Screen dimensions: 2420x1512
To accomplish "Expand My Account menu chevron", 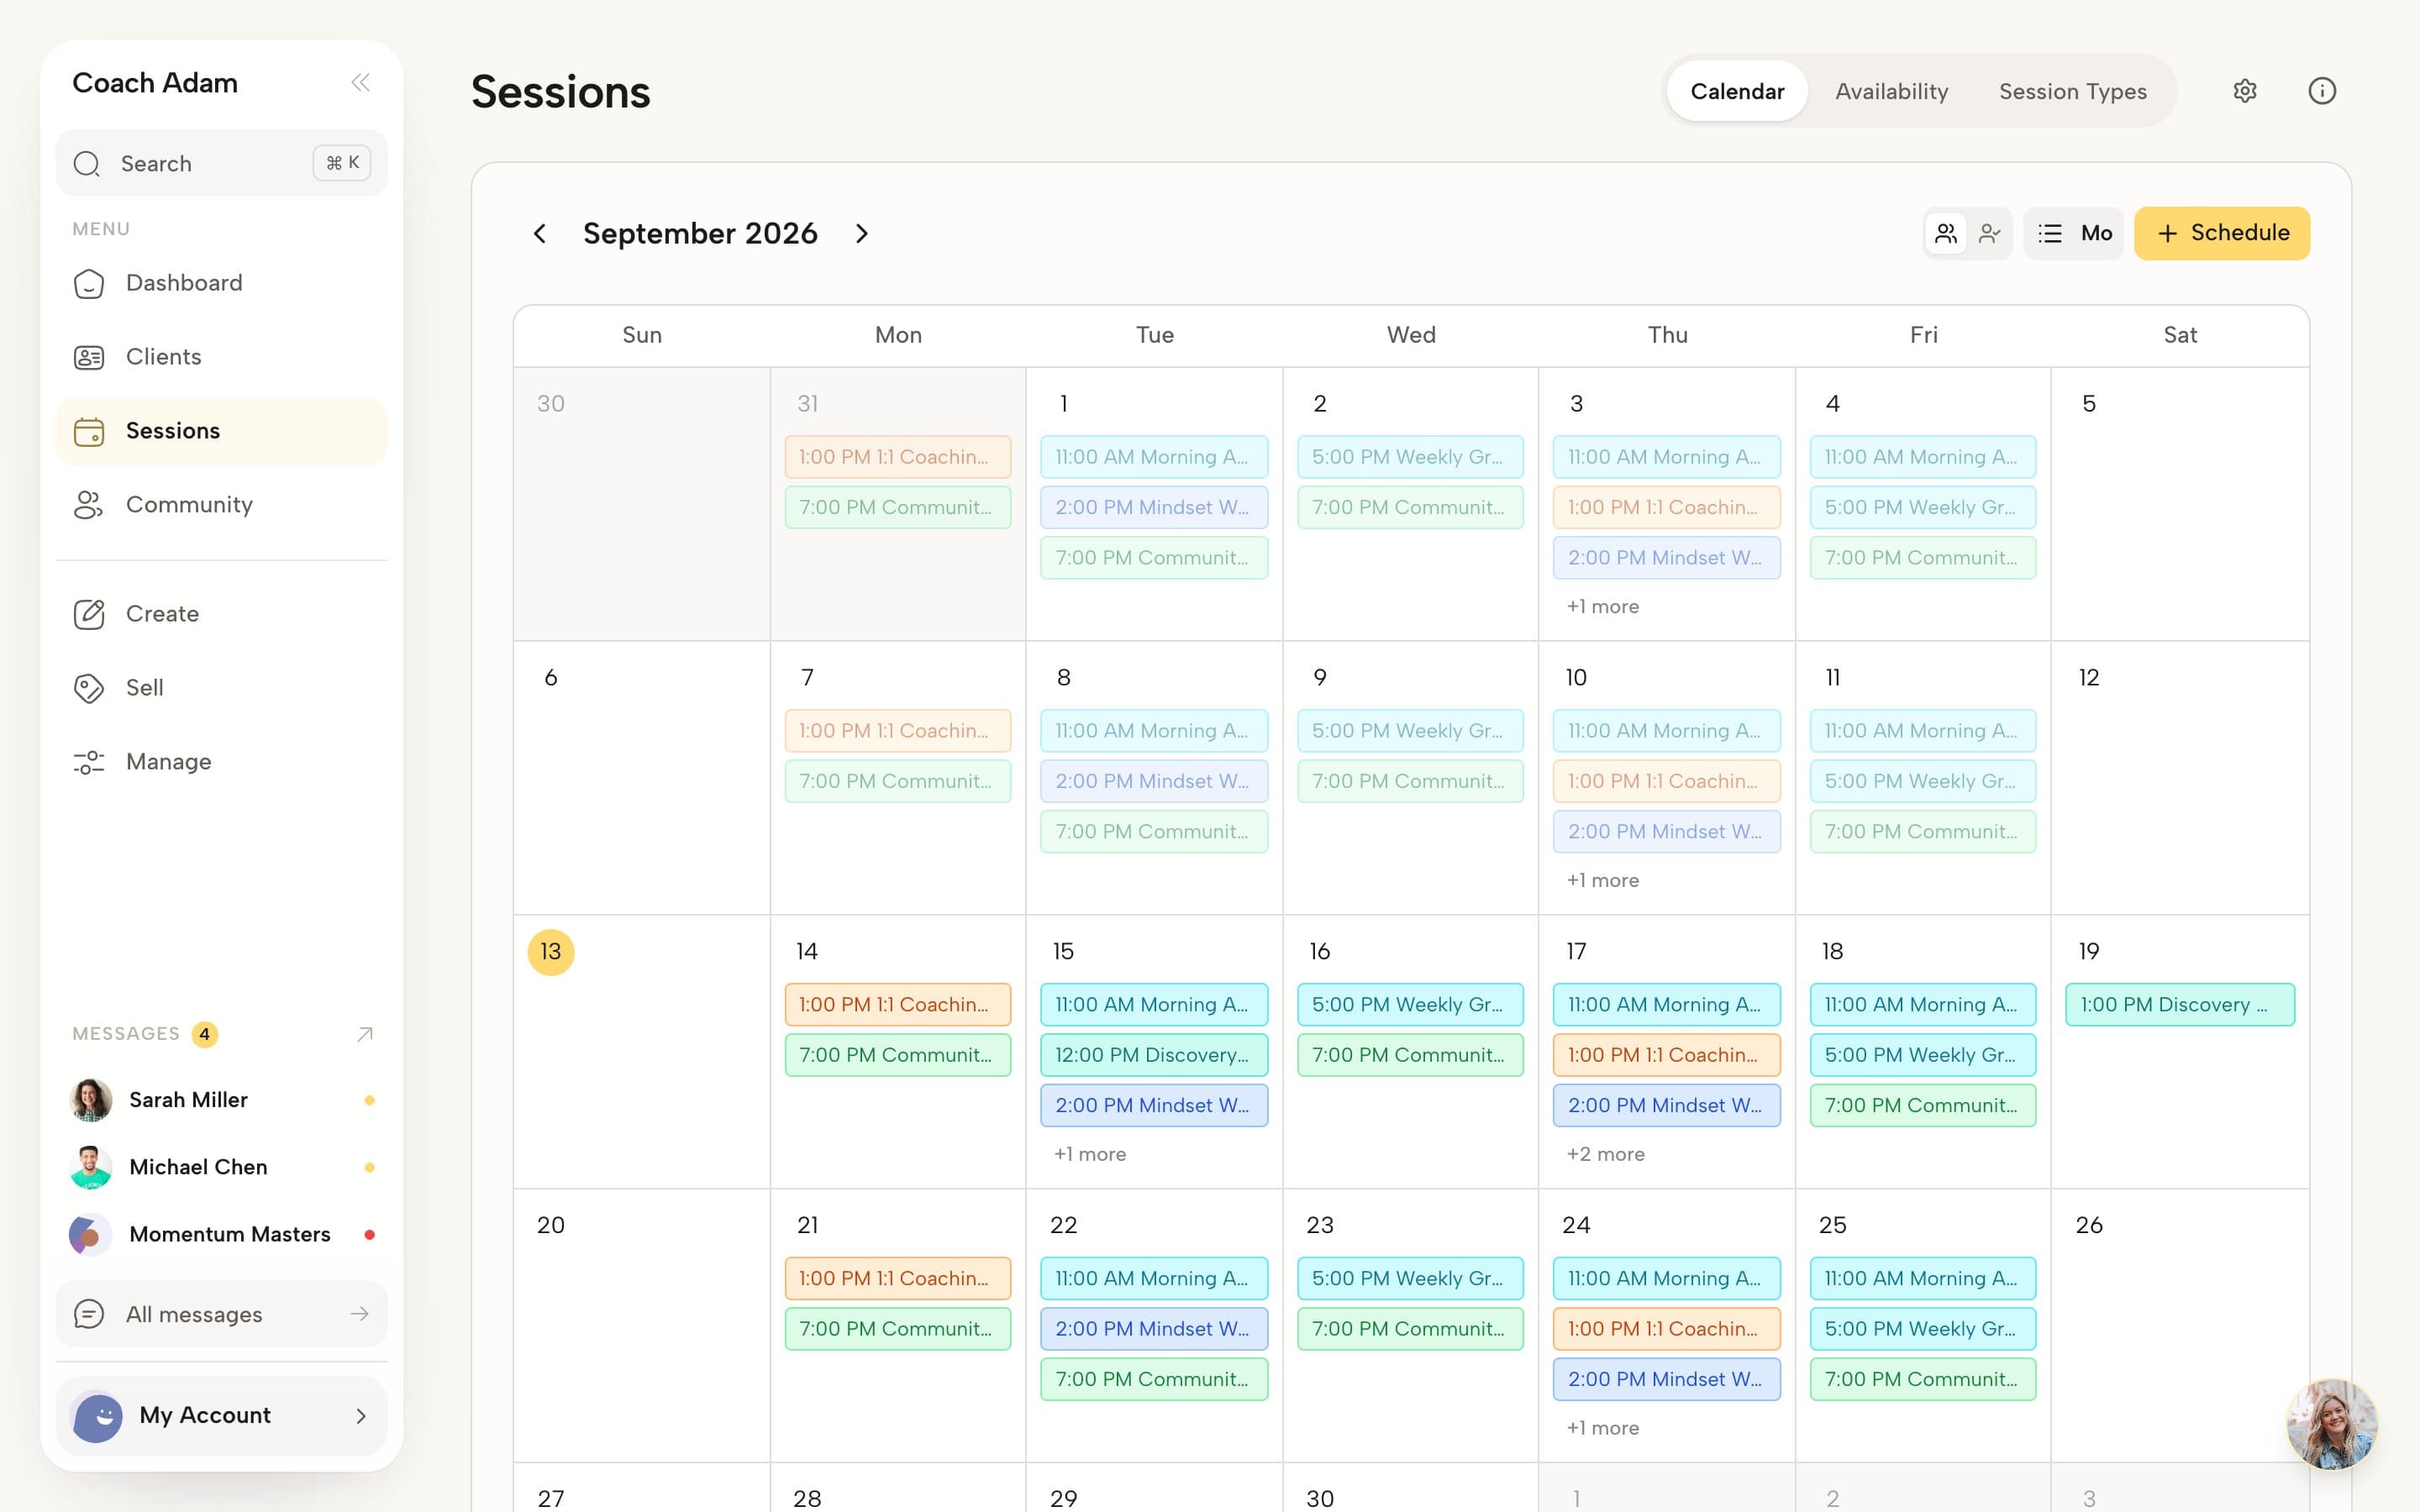I will (361, 1416).
